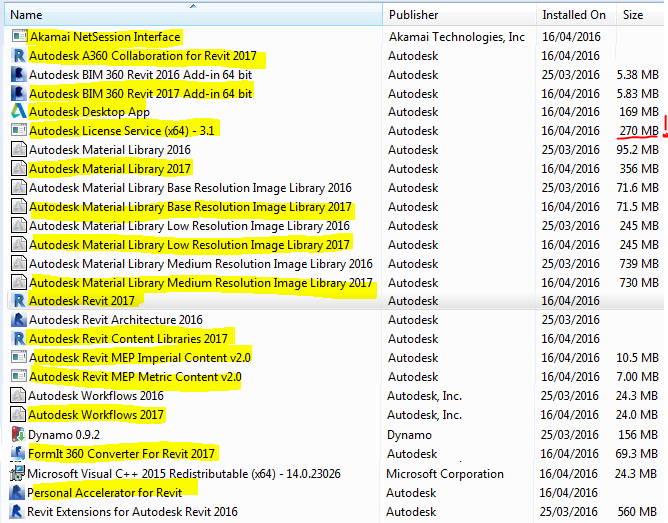The image size is (668, 523).
Task: Select Autodesk A360 Collaboration for Revit 2017
Action: (143, 56)
